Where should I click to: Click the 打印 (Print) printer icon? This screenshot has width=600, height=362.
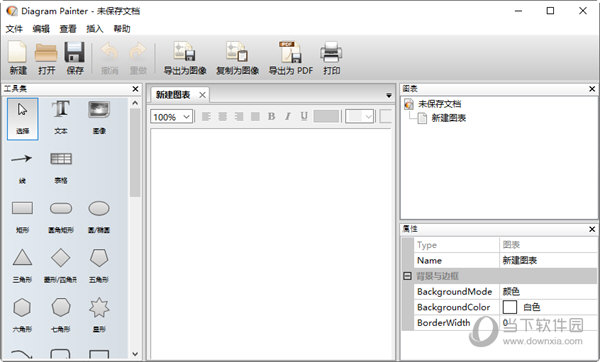[x=331, y=52]
